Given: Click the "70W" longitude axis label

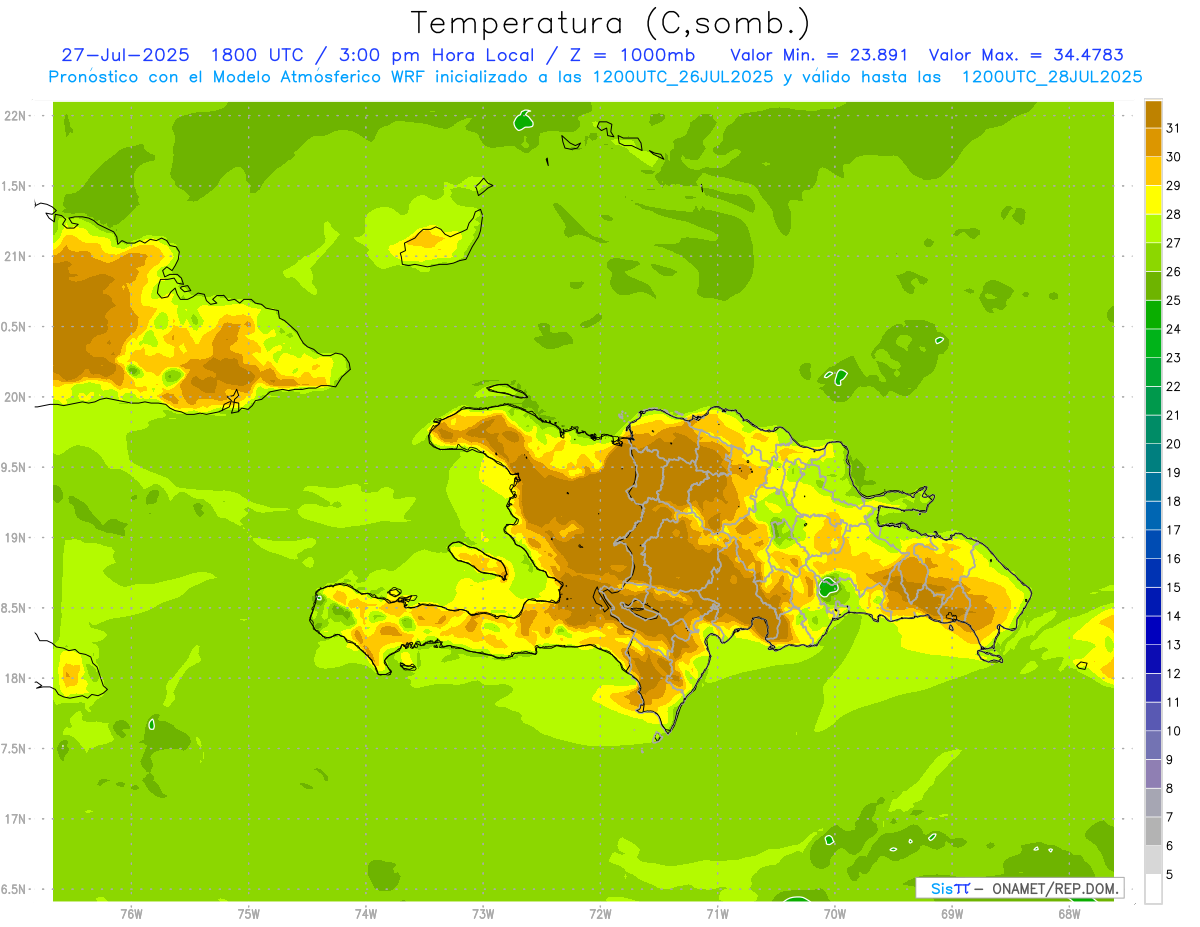Looking at the screenshot, I should click(x=835, y=914).
